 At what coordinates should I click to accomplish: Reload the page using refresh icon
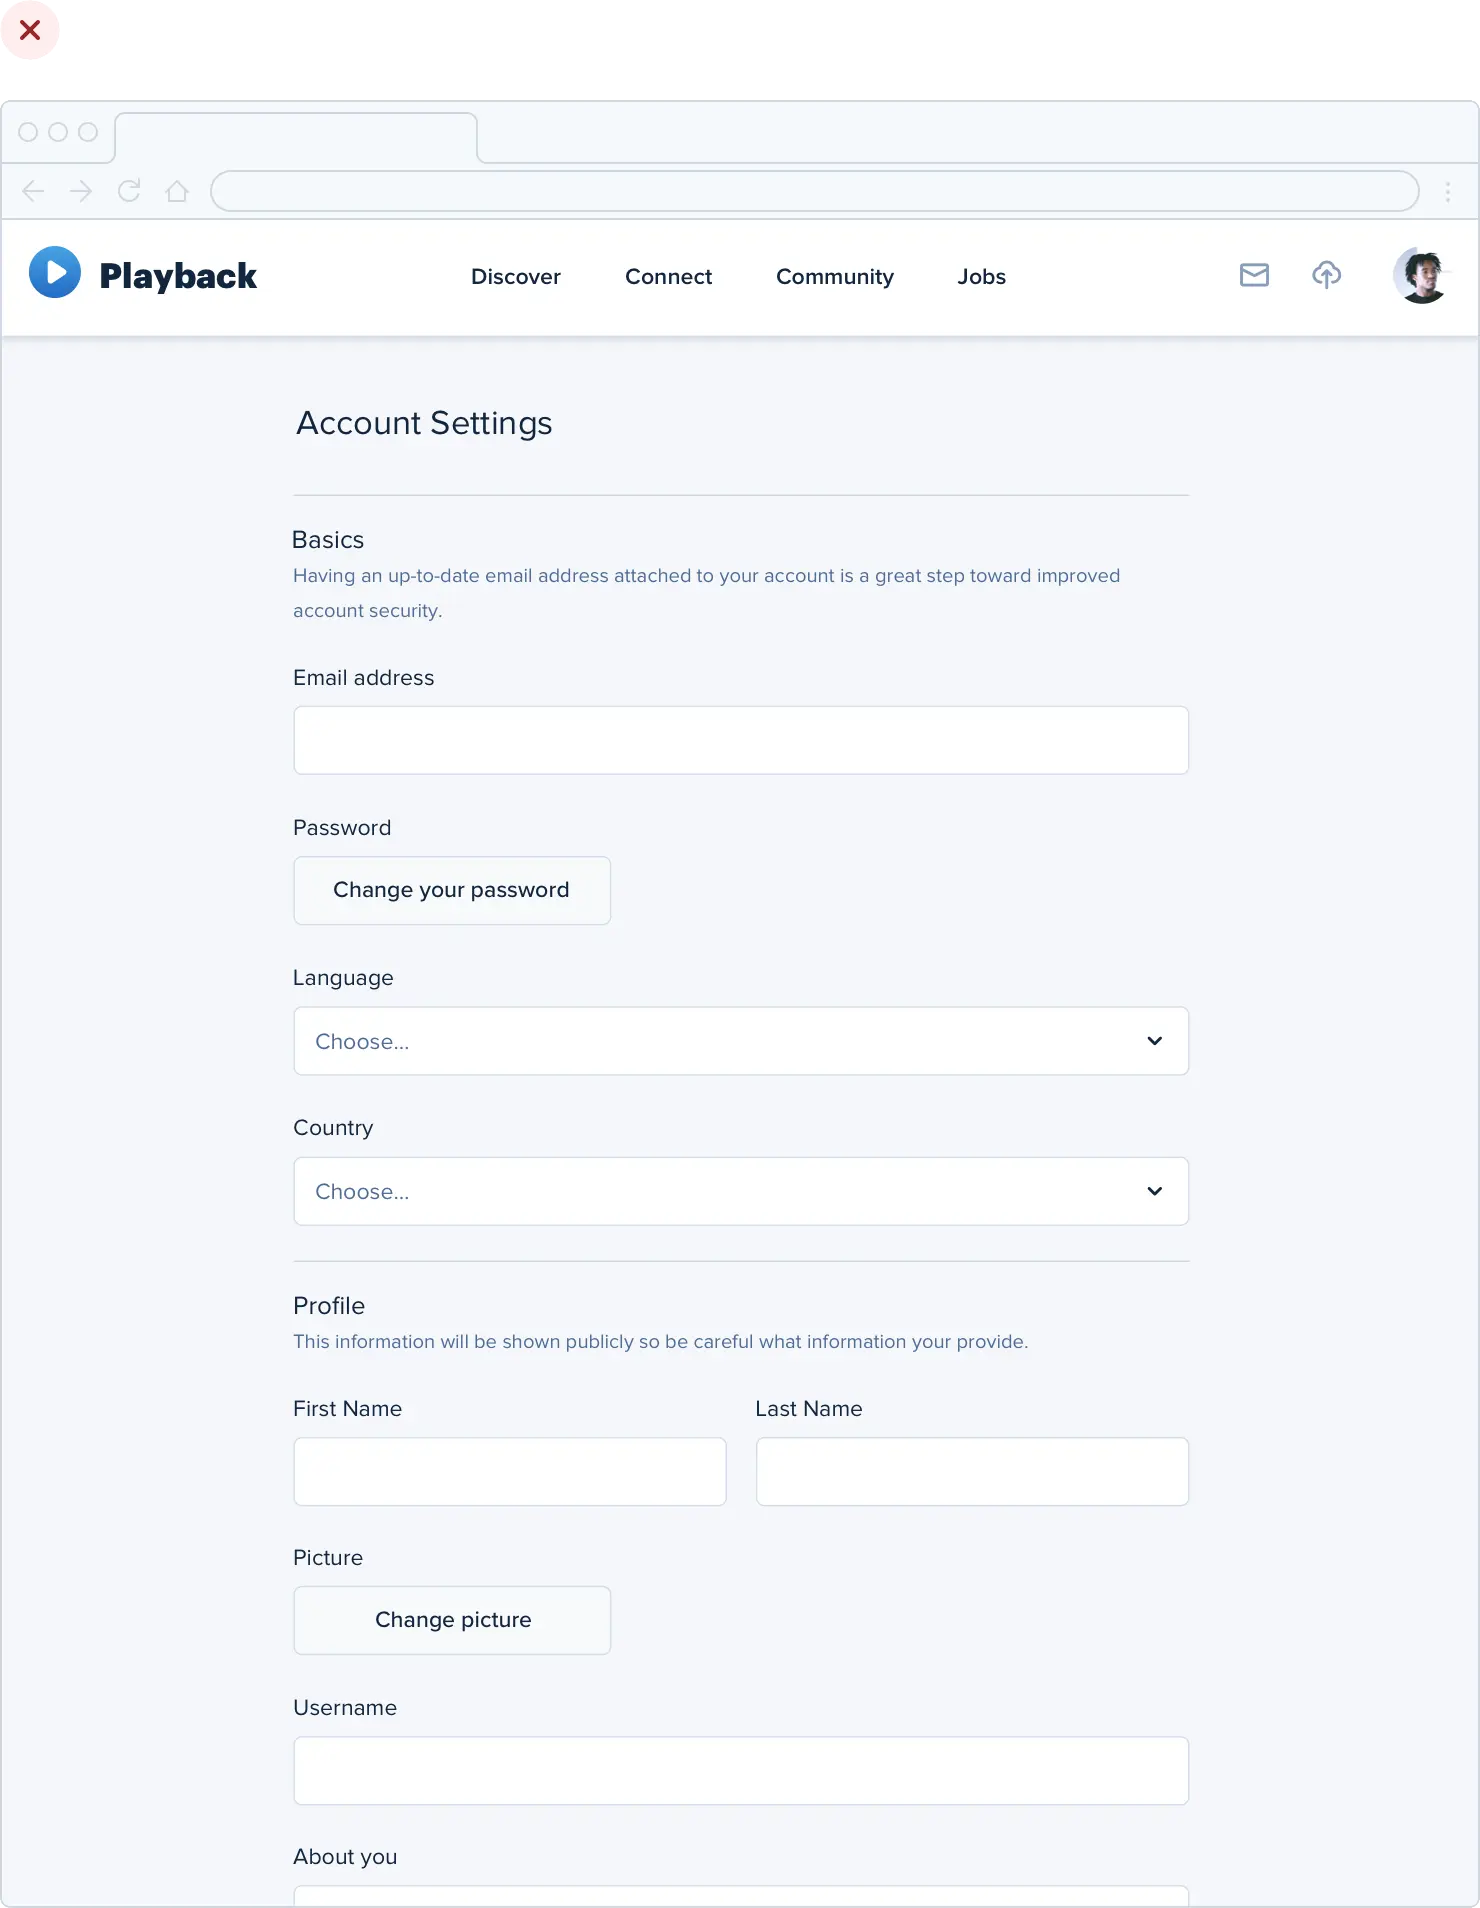[129, 191]
